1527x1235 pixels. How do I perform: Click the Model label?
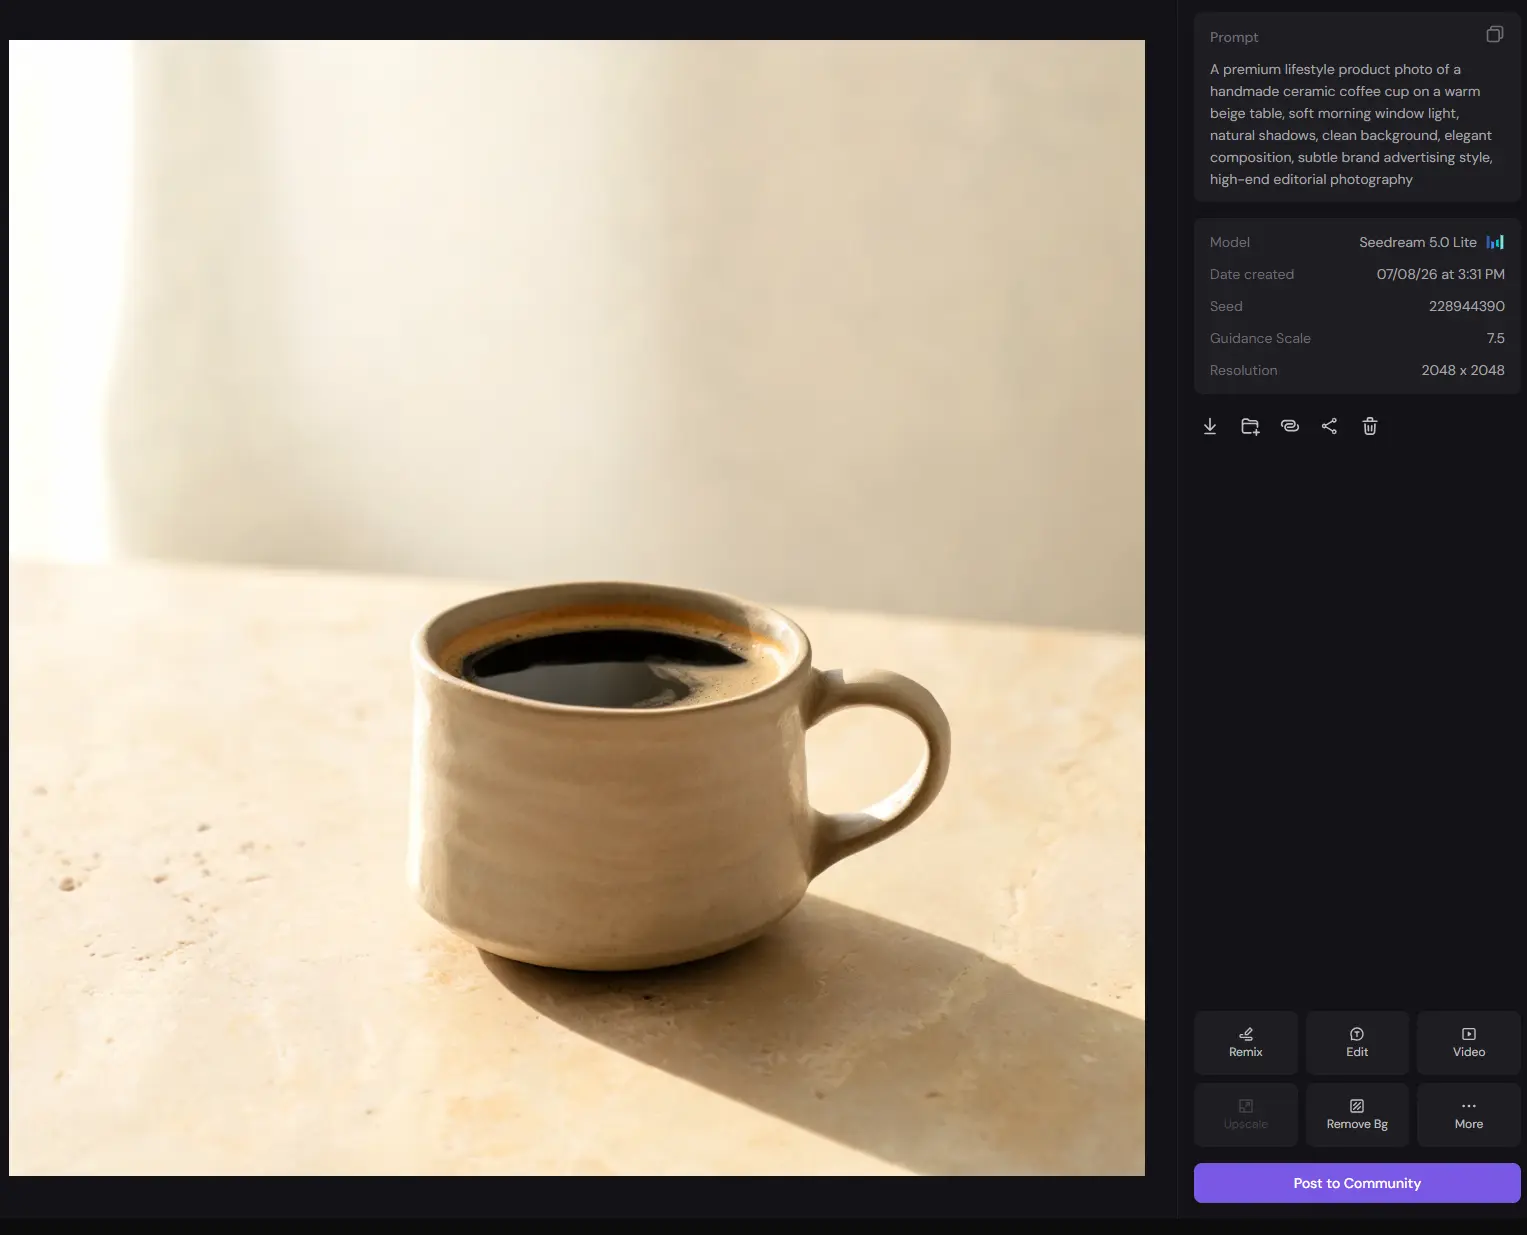1229,242
